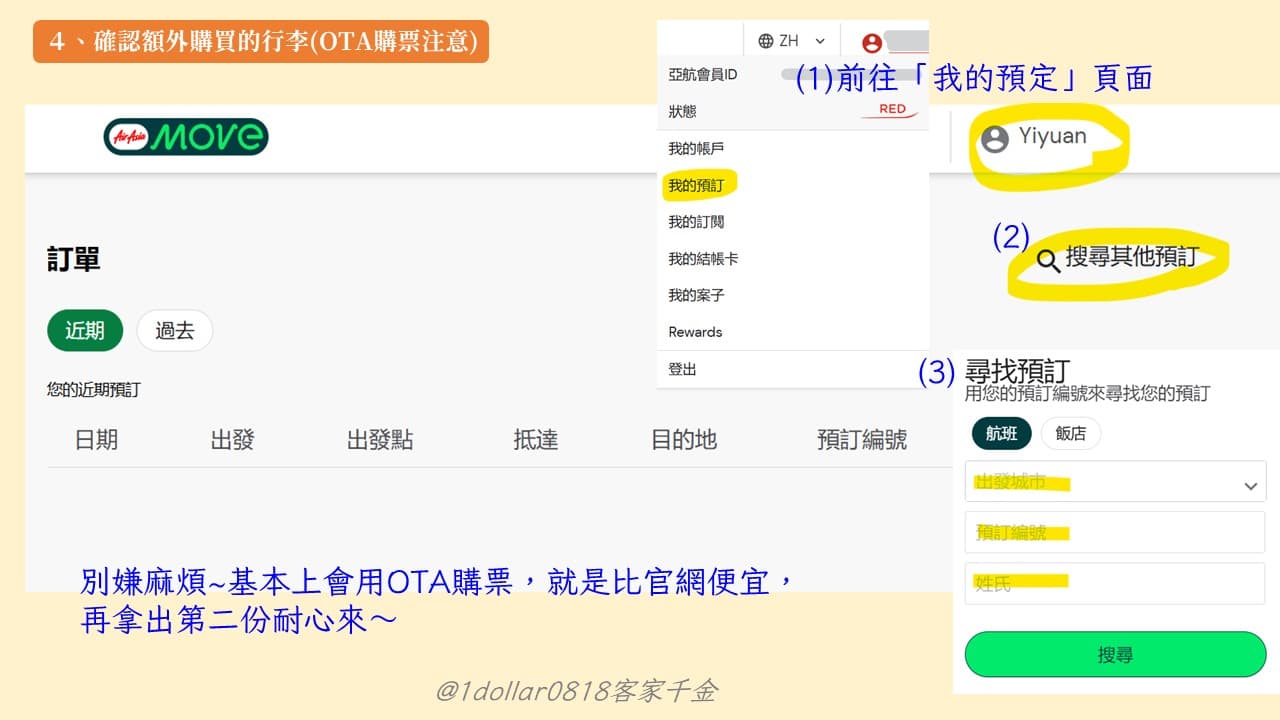
Task: Click the RED status badge
Action: pos(890,110)
